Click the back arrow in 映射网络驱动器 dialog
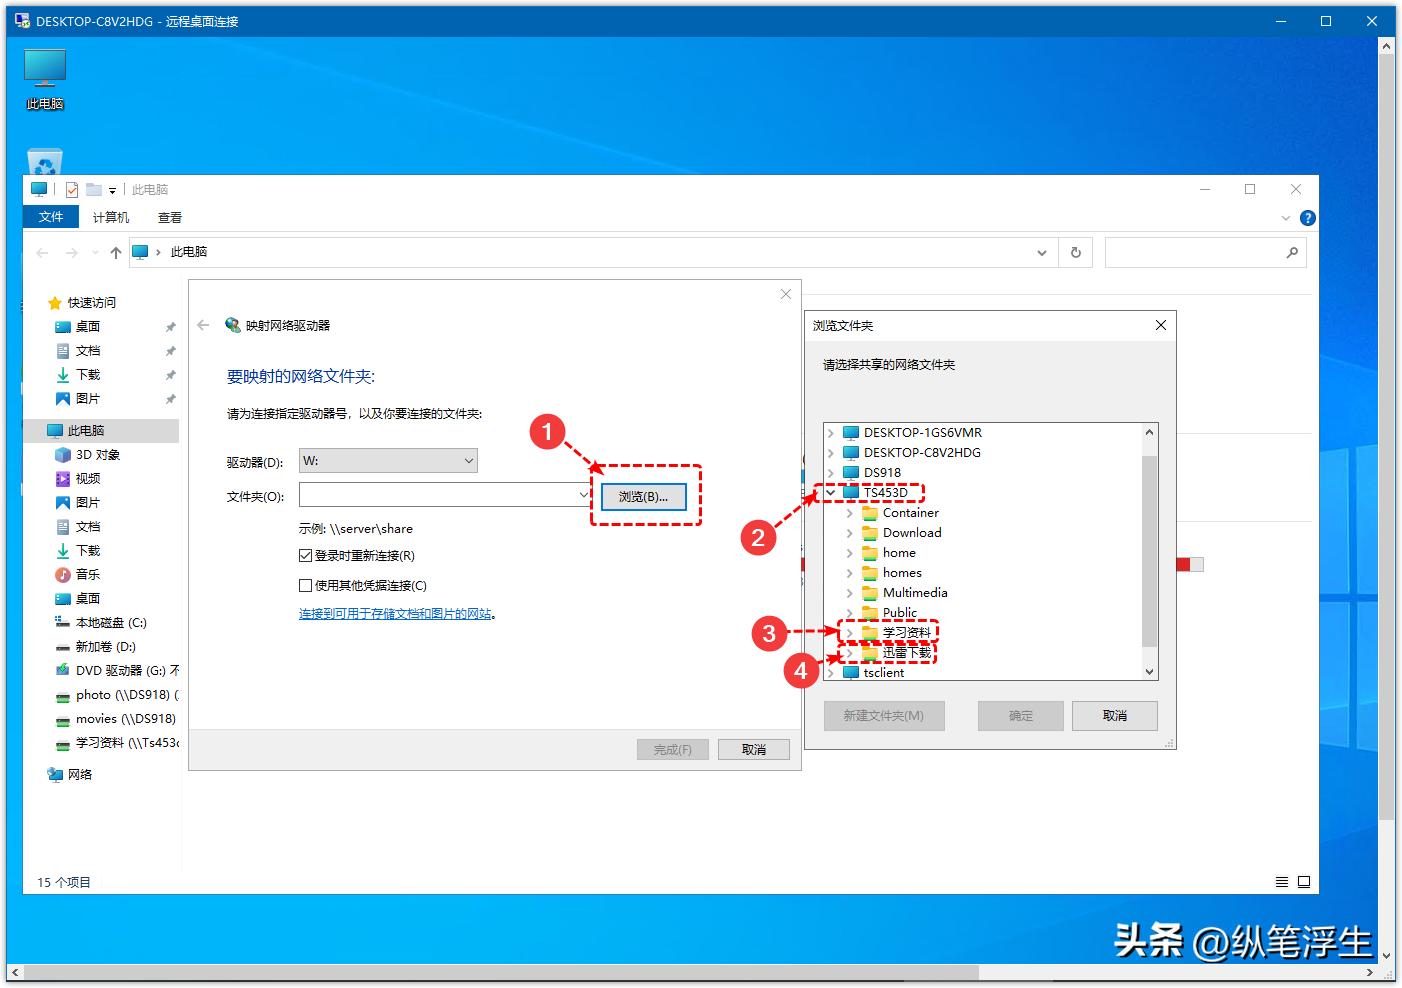This screenshot has height=988, width=1402. tap(203, 324)
